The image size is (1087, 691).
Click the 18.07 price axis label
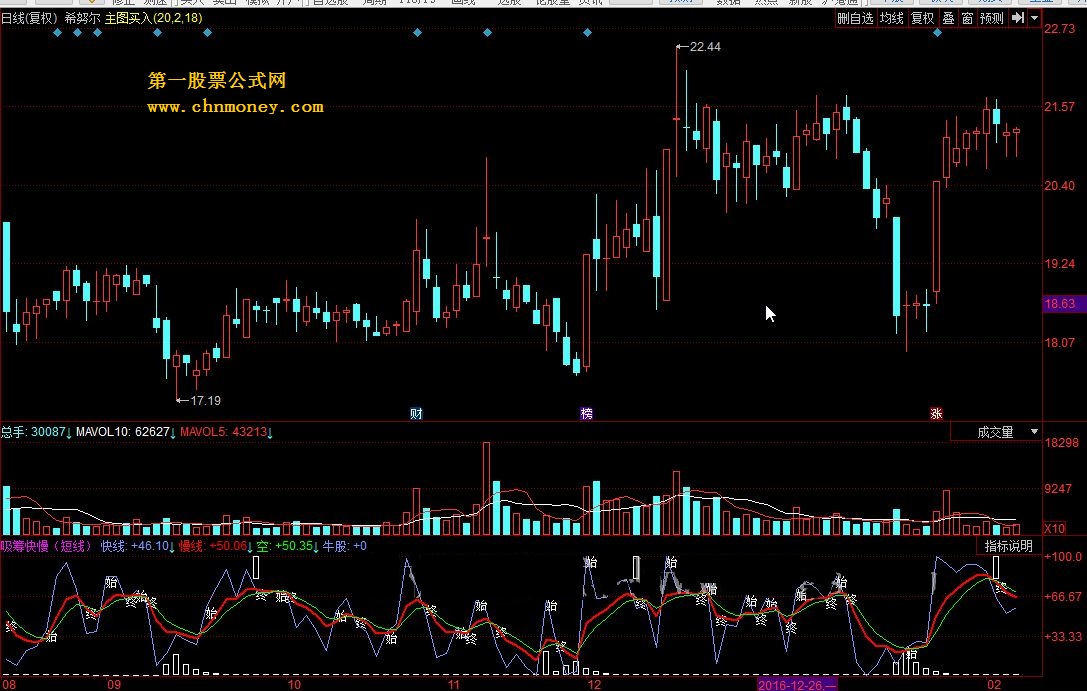tap(1059, 342)
